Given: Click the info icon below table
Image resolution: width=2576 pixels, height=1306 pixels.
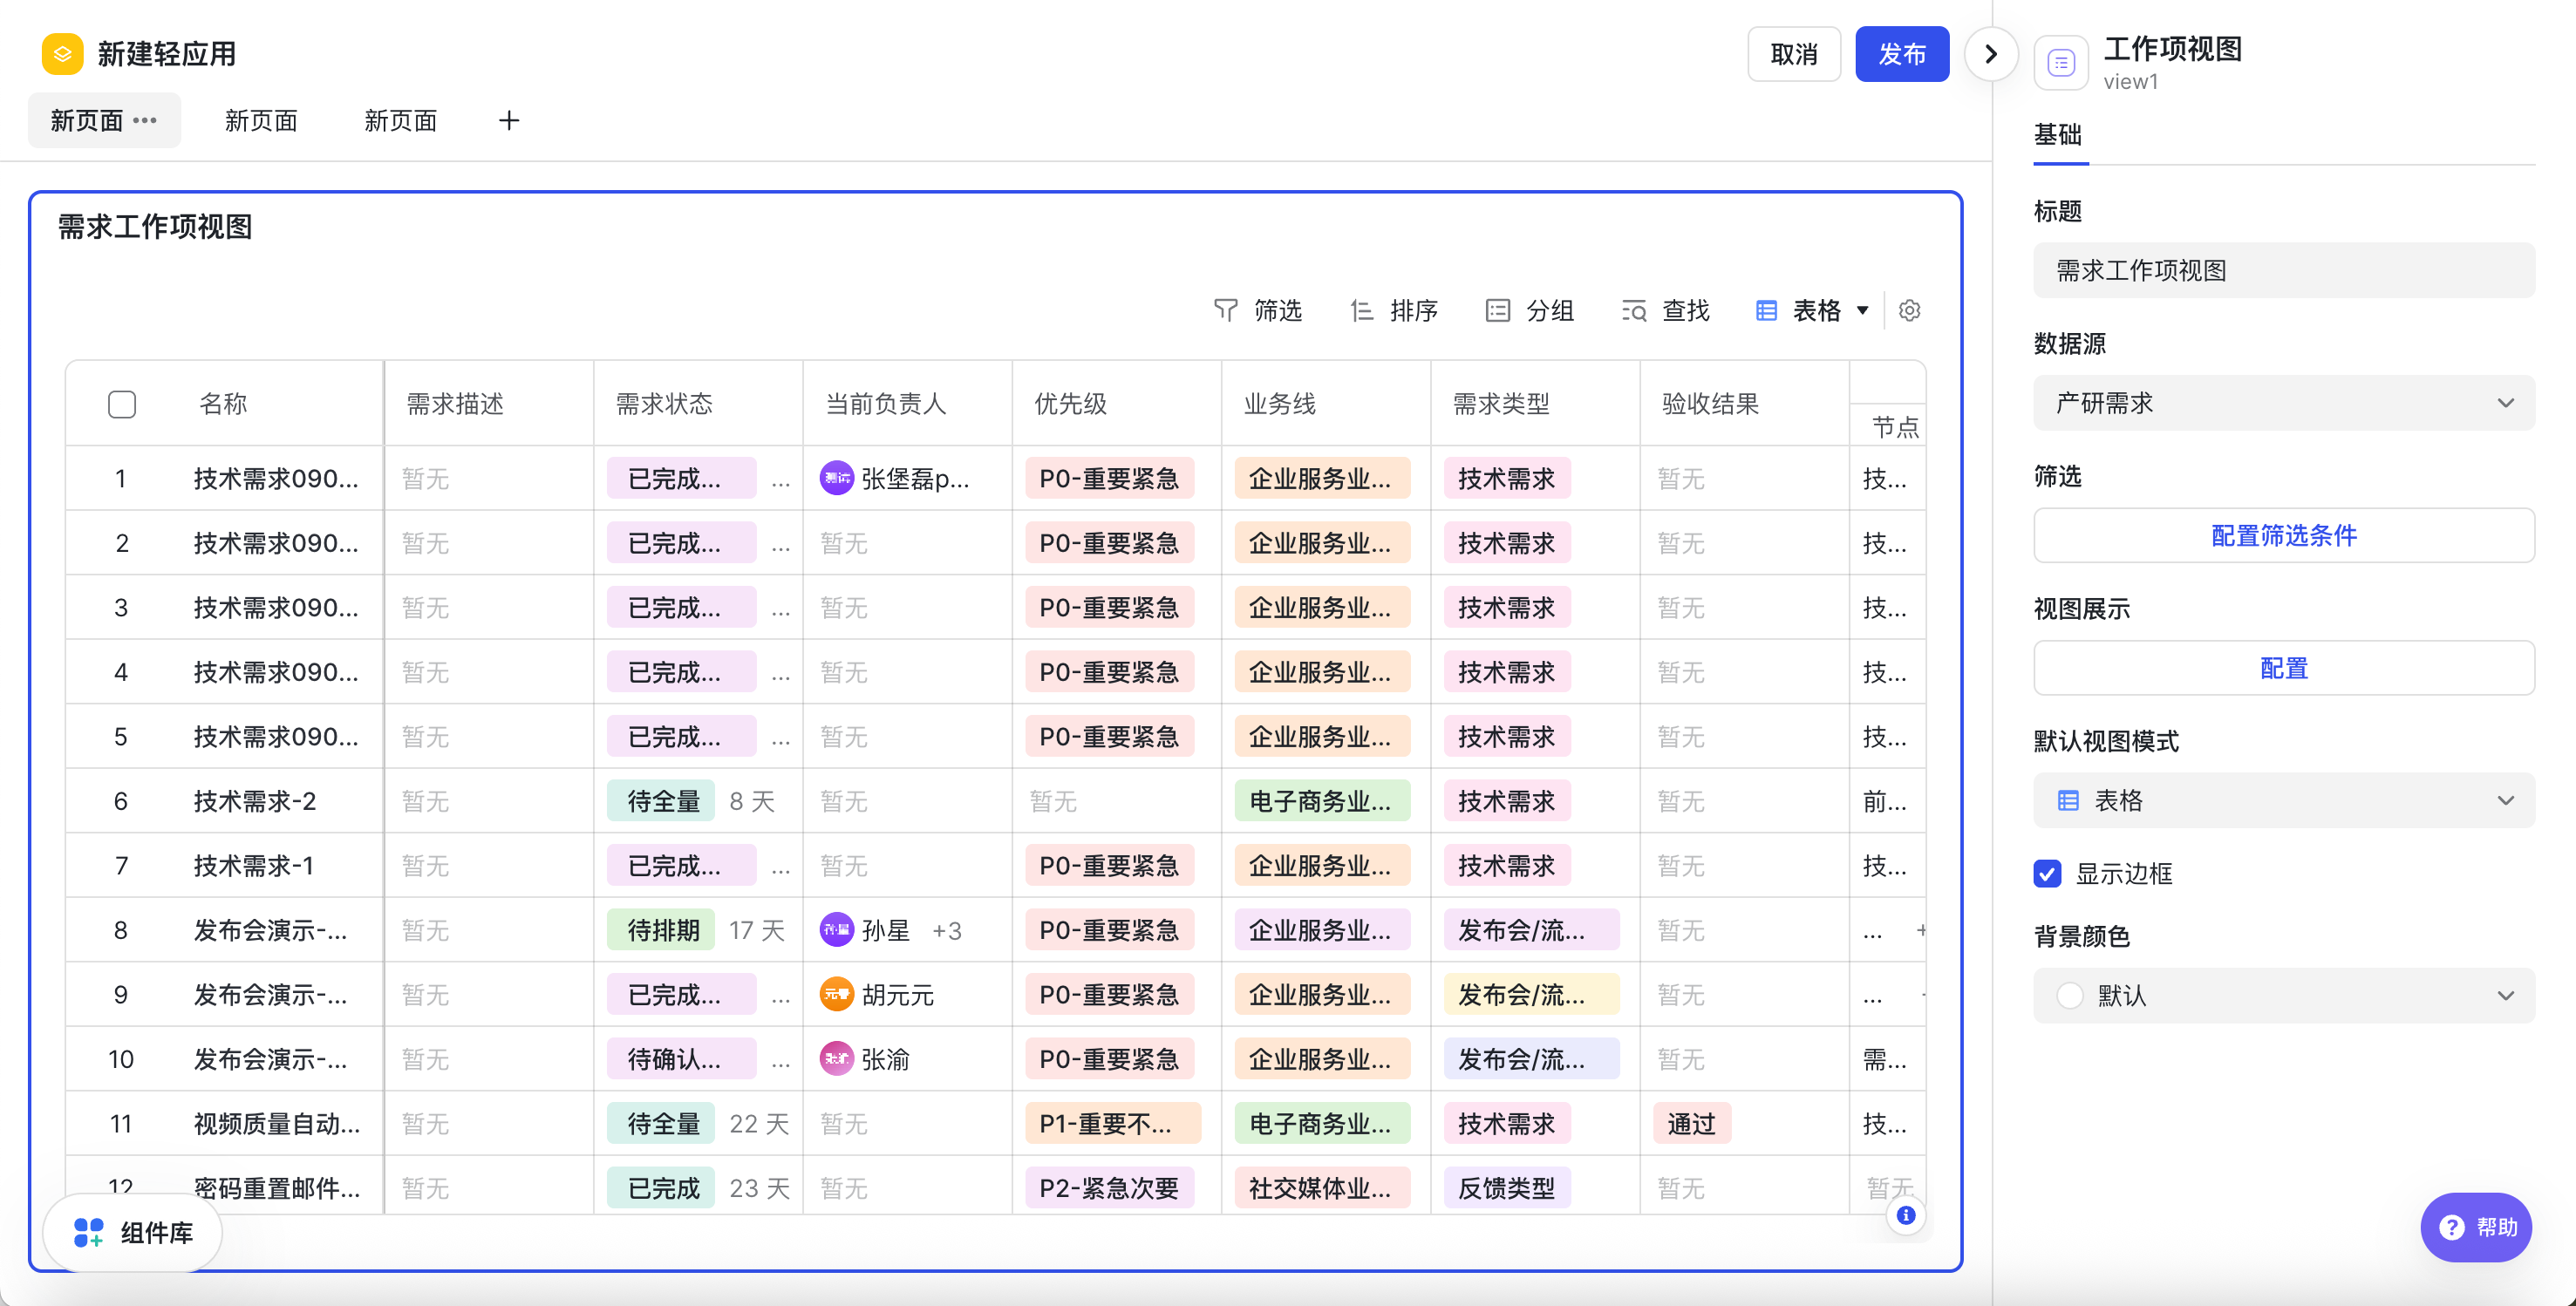Looking at the screenshot, I should click(x=1906, y=1215).
